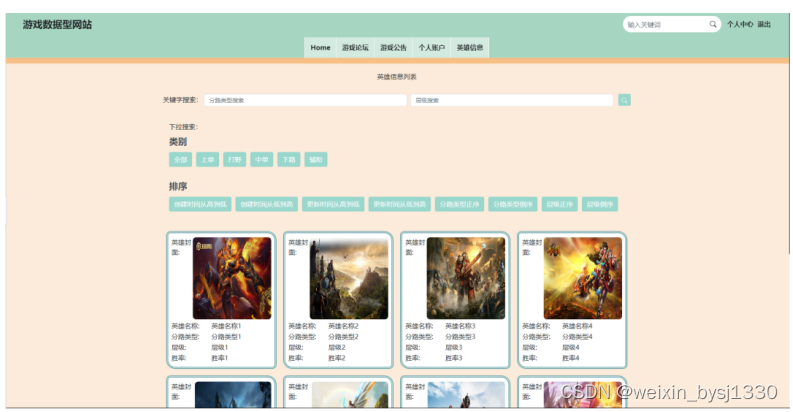The width and height of the screenshot is (793, 412).
Task: Click the 胜率2 value
Action: 337,358
